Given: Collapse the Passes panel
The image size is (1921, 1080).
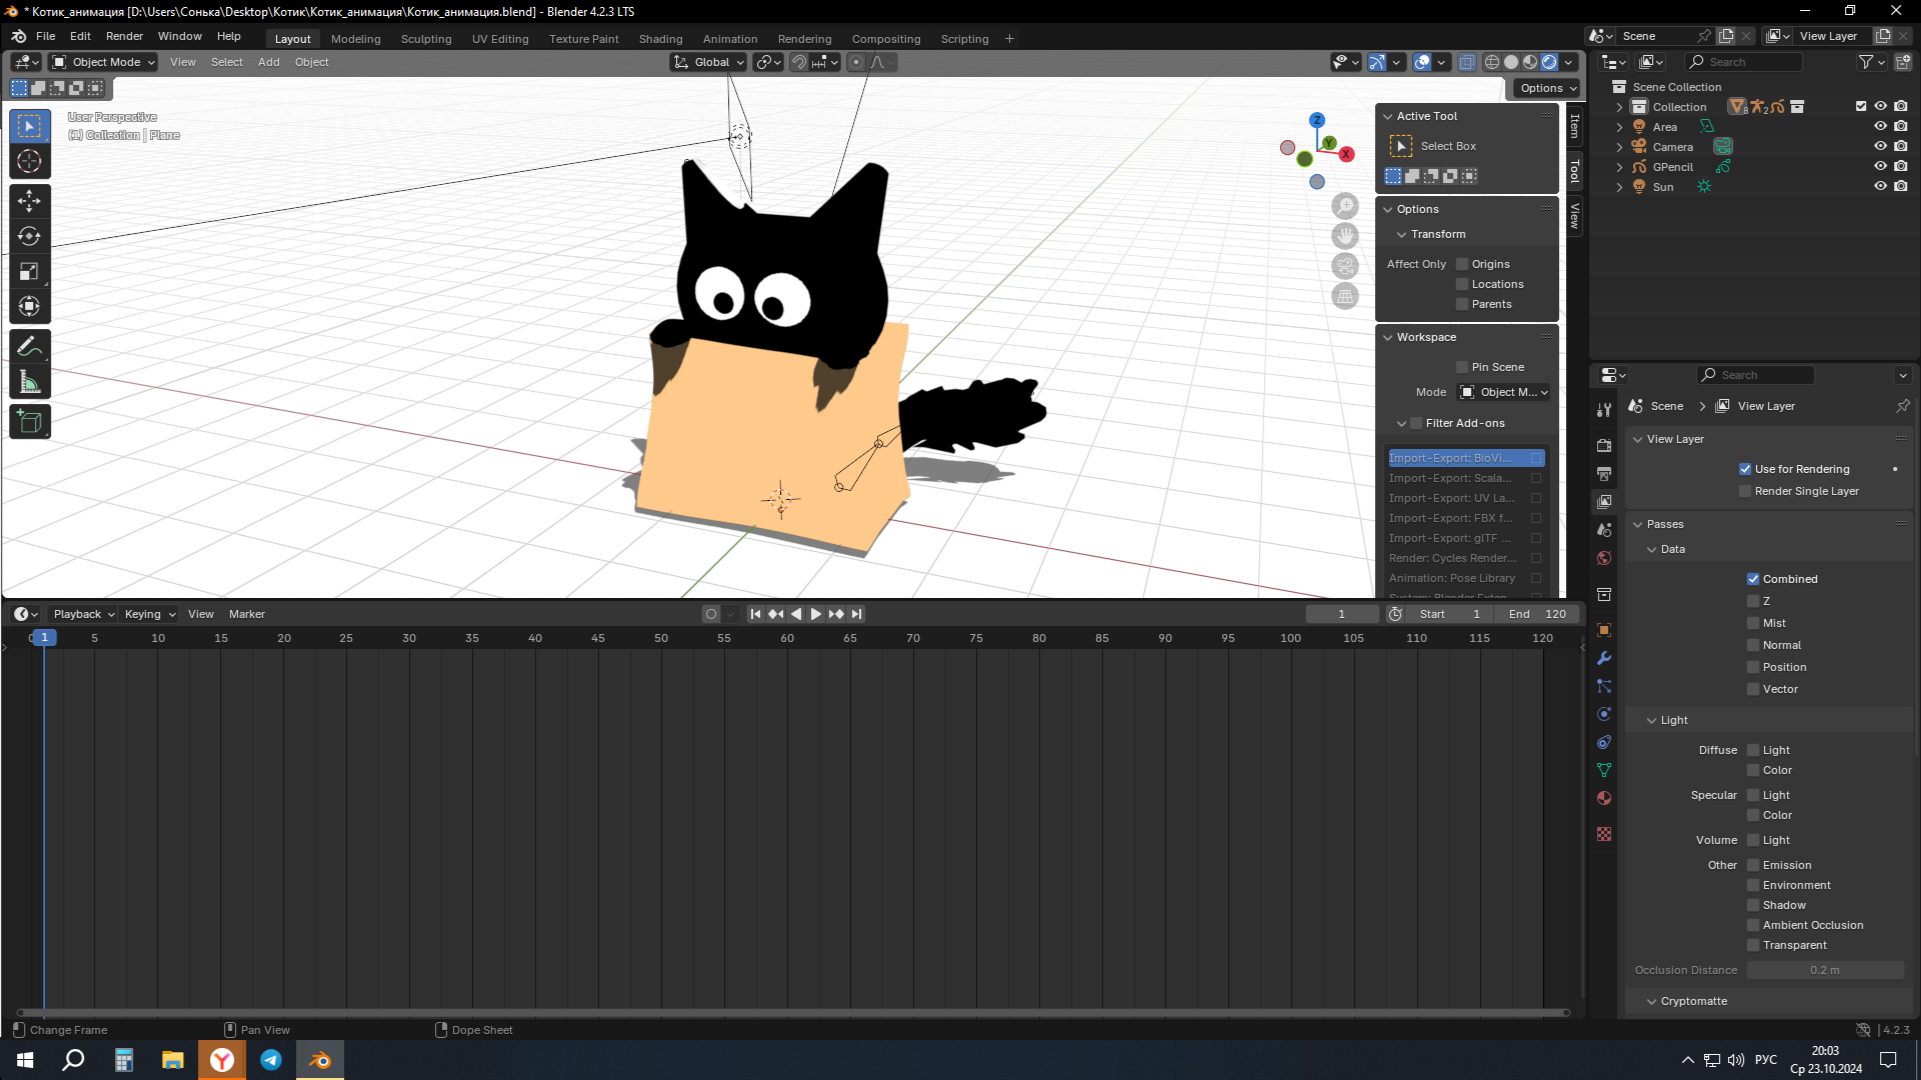Looking at the screenshot, I should click(1638, 524).
